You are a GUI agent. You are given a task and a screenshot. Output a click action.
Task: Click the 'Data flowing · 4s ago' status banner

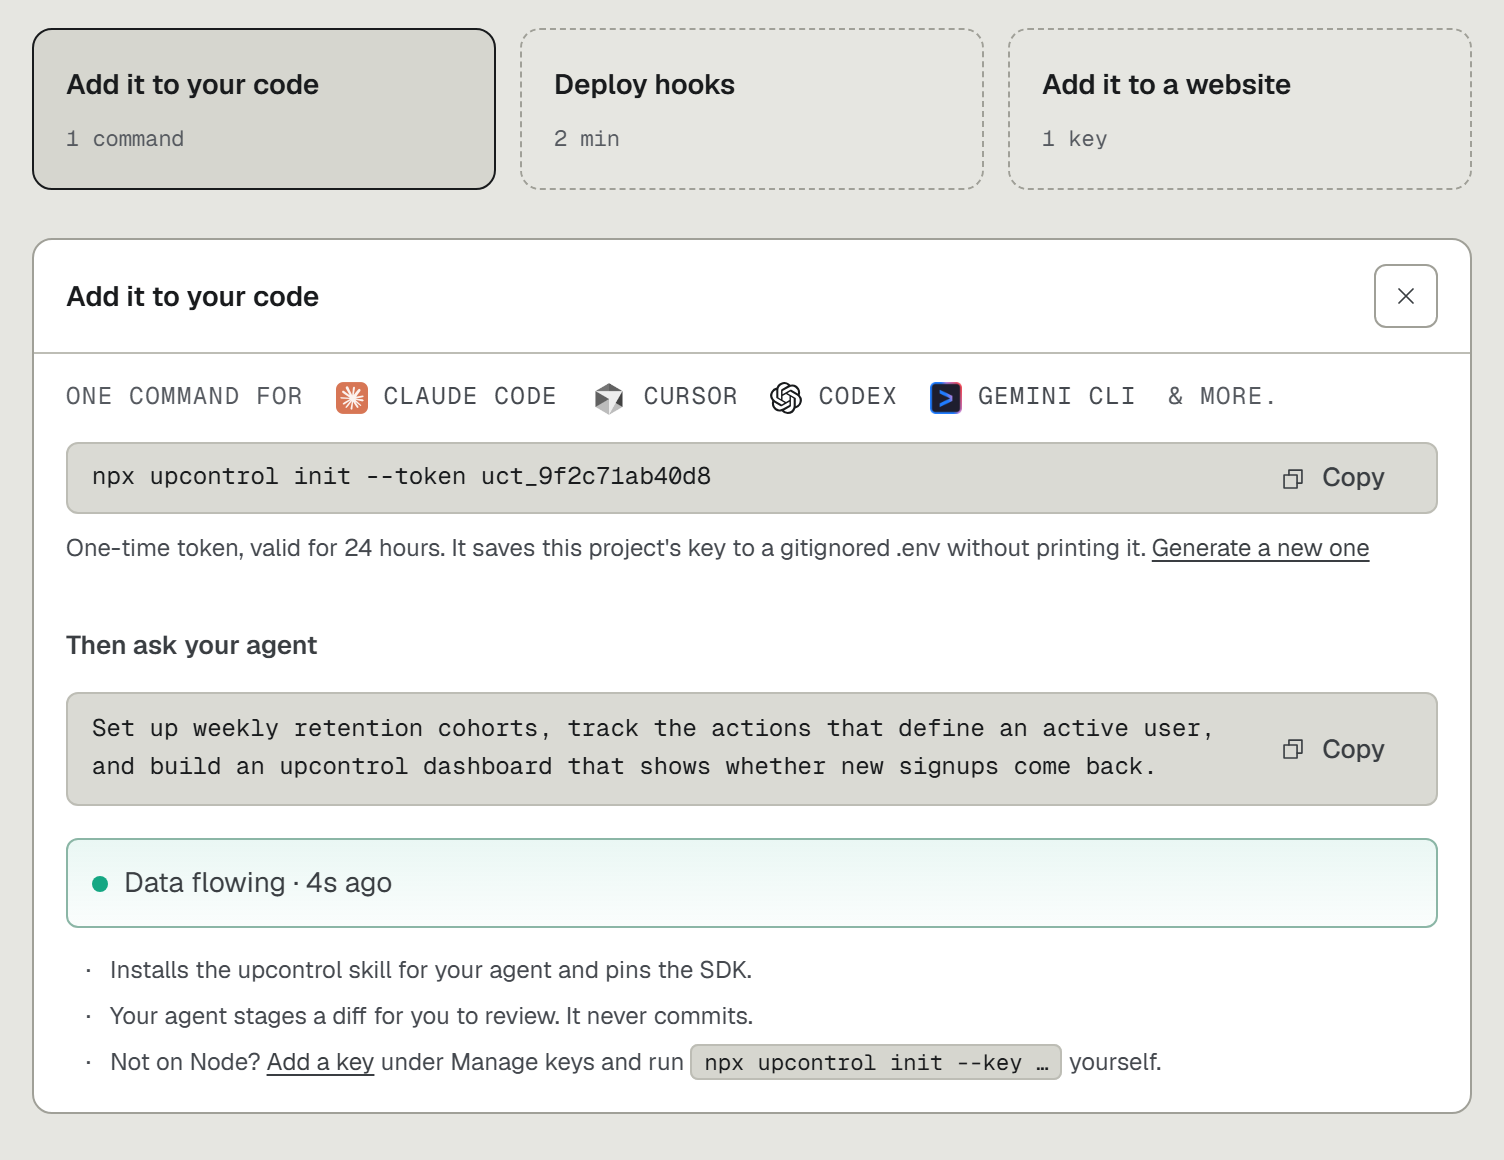click(x=752, y=883)
